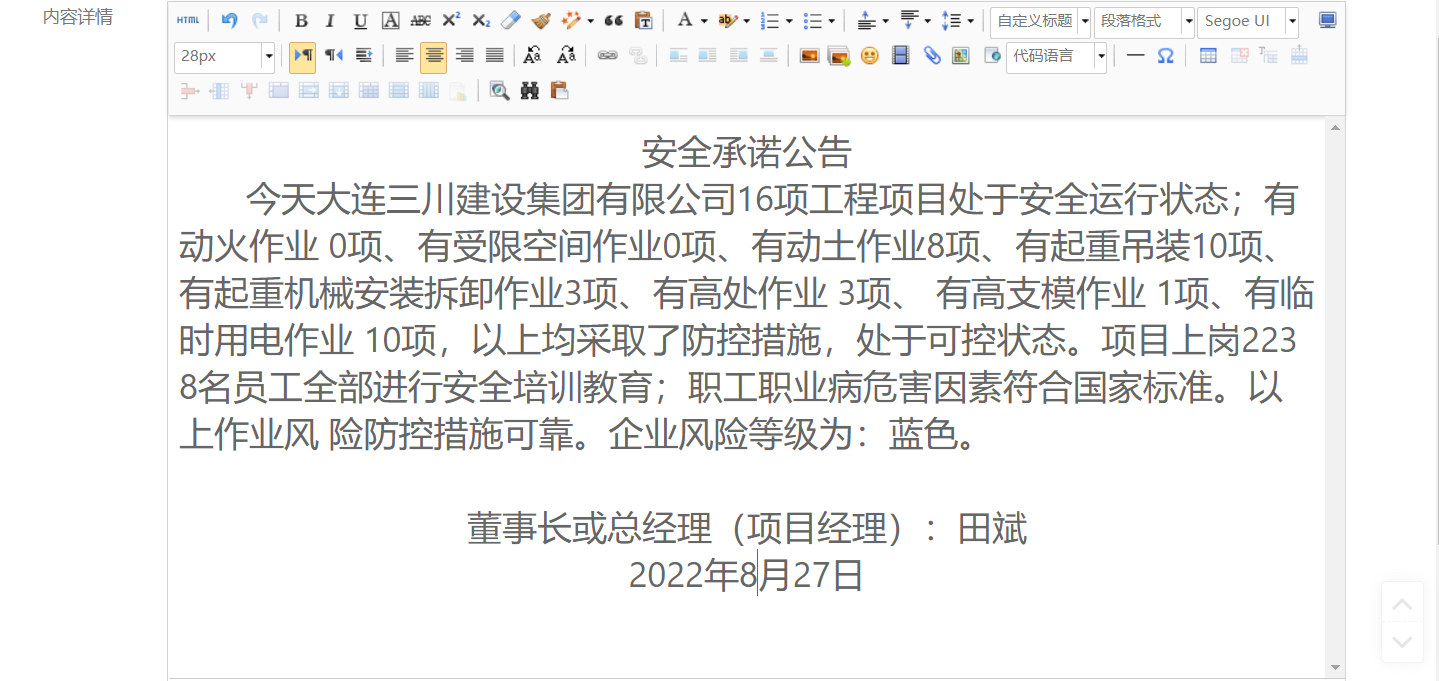This screenshot has width=1439, height=681.
Task: Open paragraph spacing after dropdown
Action: click(x=927, y=21)
